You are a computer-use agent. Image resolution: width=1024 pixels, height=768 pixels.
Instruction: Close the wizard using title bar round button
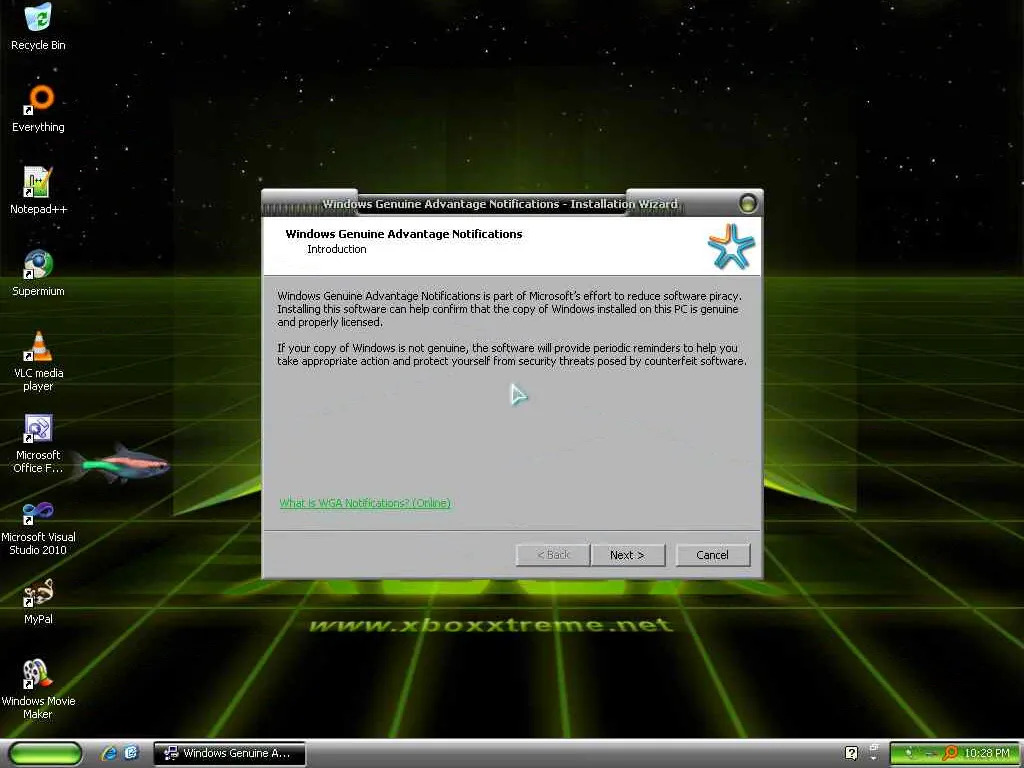(748, 204)
